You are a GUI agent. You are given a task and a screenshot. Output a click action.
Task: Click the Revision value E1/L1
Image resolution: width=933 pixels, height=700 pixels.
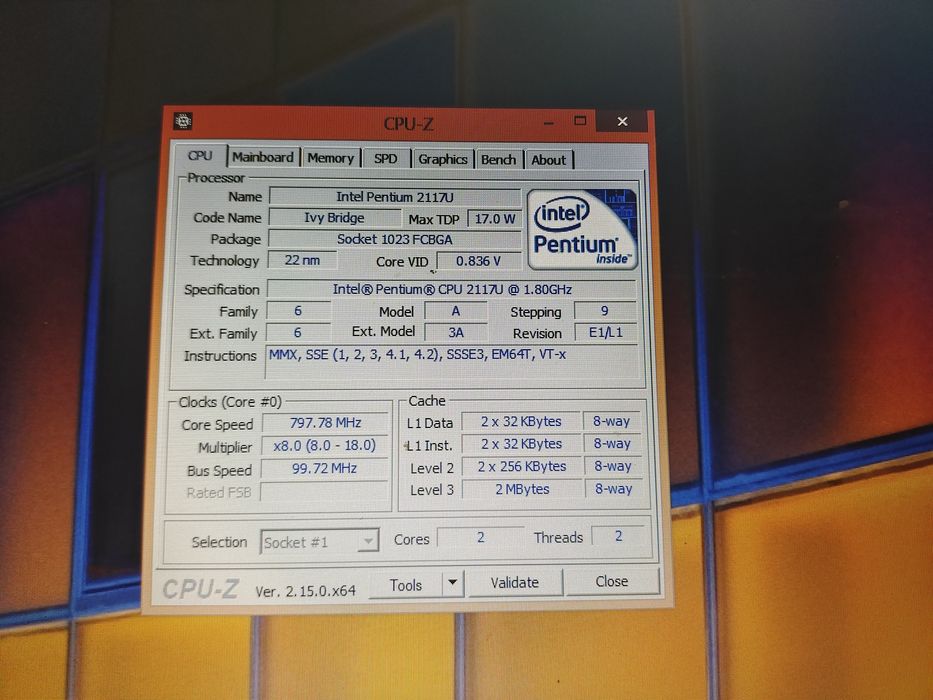[606, 332]
